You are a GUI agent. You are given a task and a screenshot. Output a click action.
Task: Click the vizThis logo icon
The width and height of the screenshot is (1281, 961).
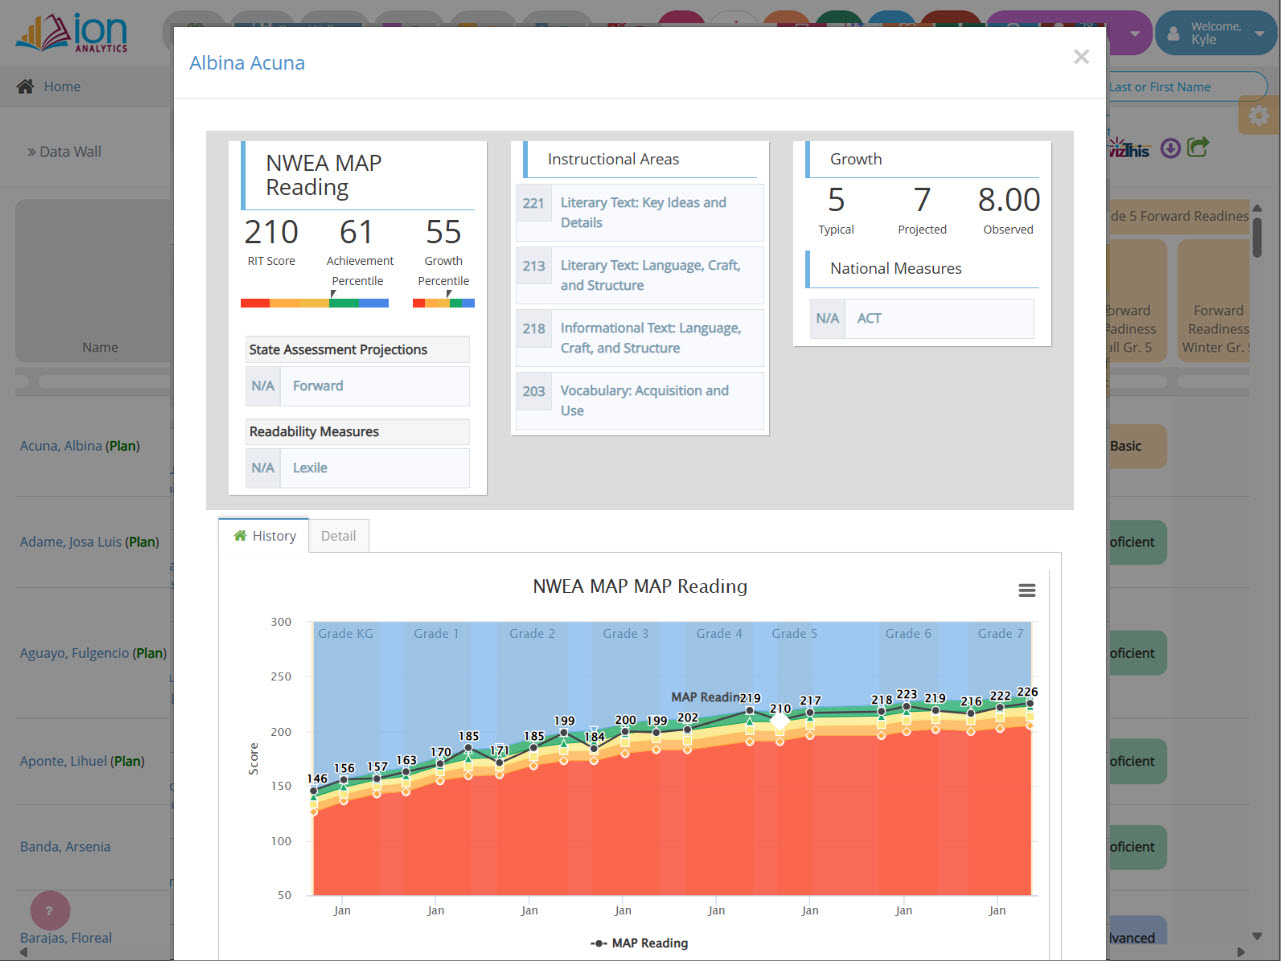pyautogui.click(x=1129, y=148)
